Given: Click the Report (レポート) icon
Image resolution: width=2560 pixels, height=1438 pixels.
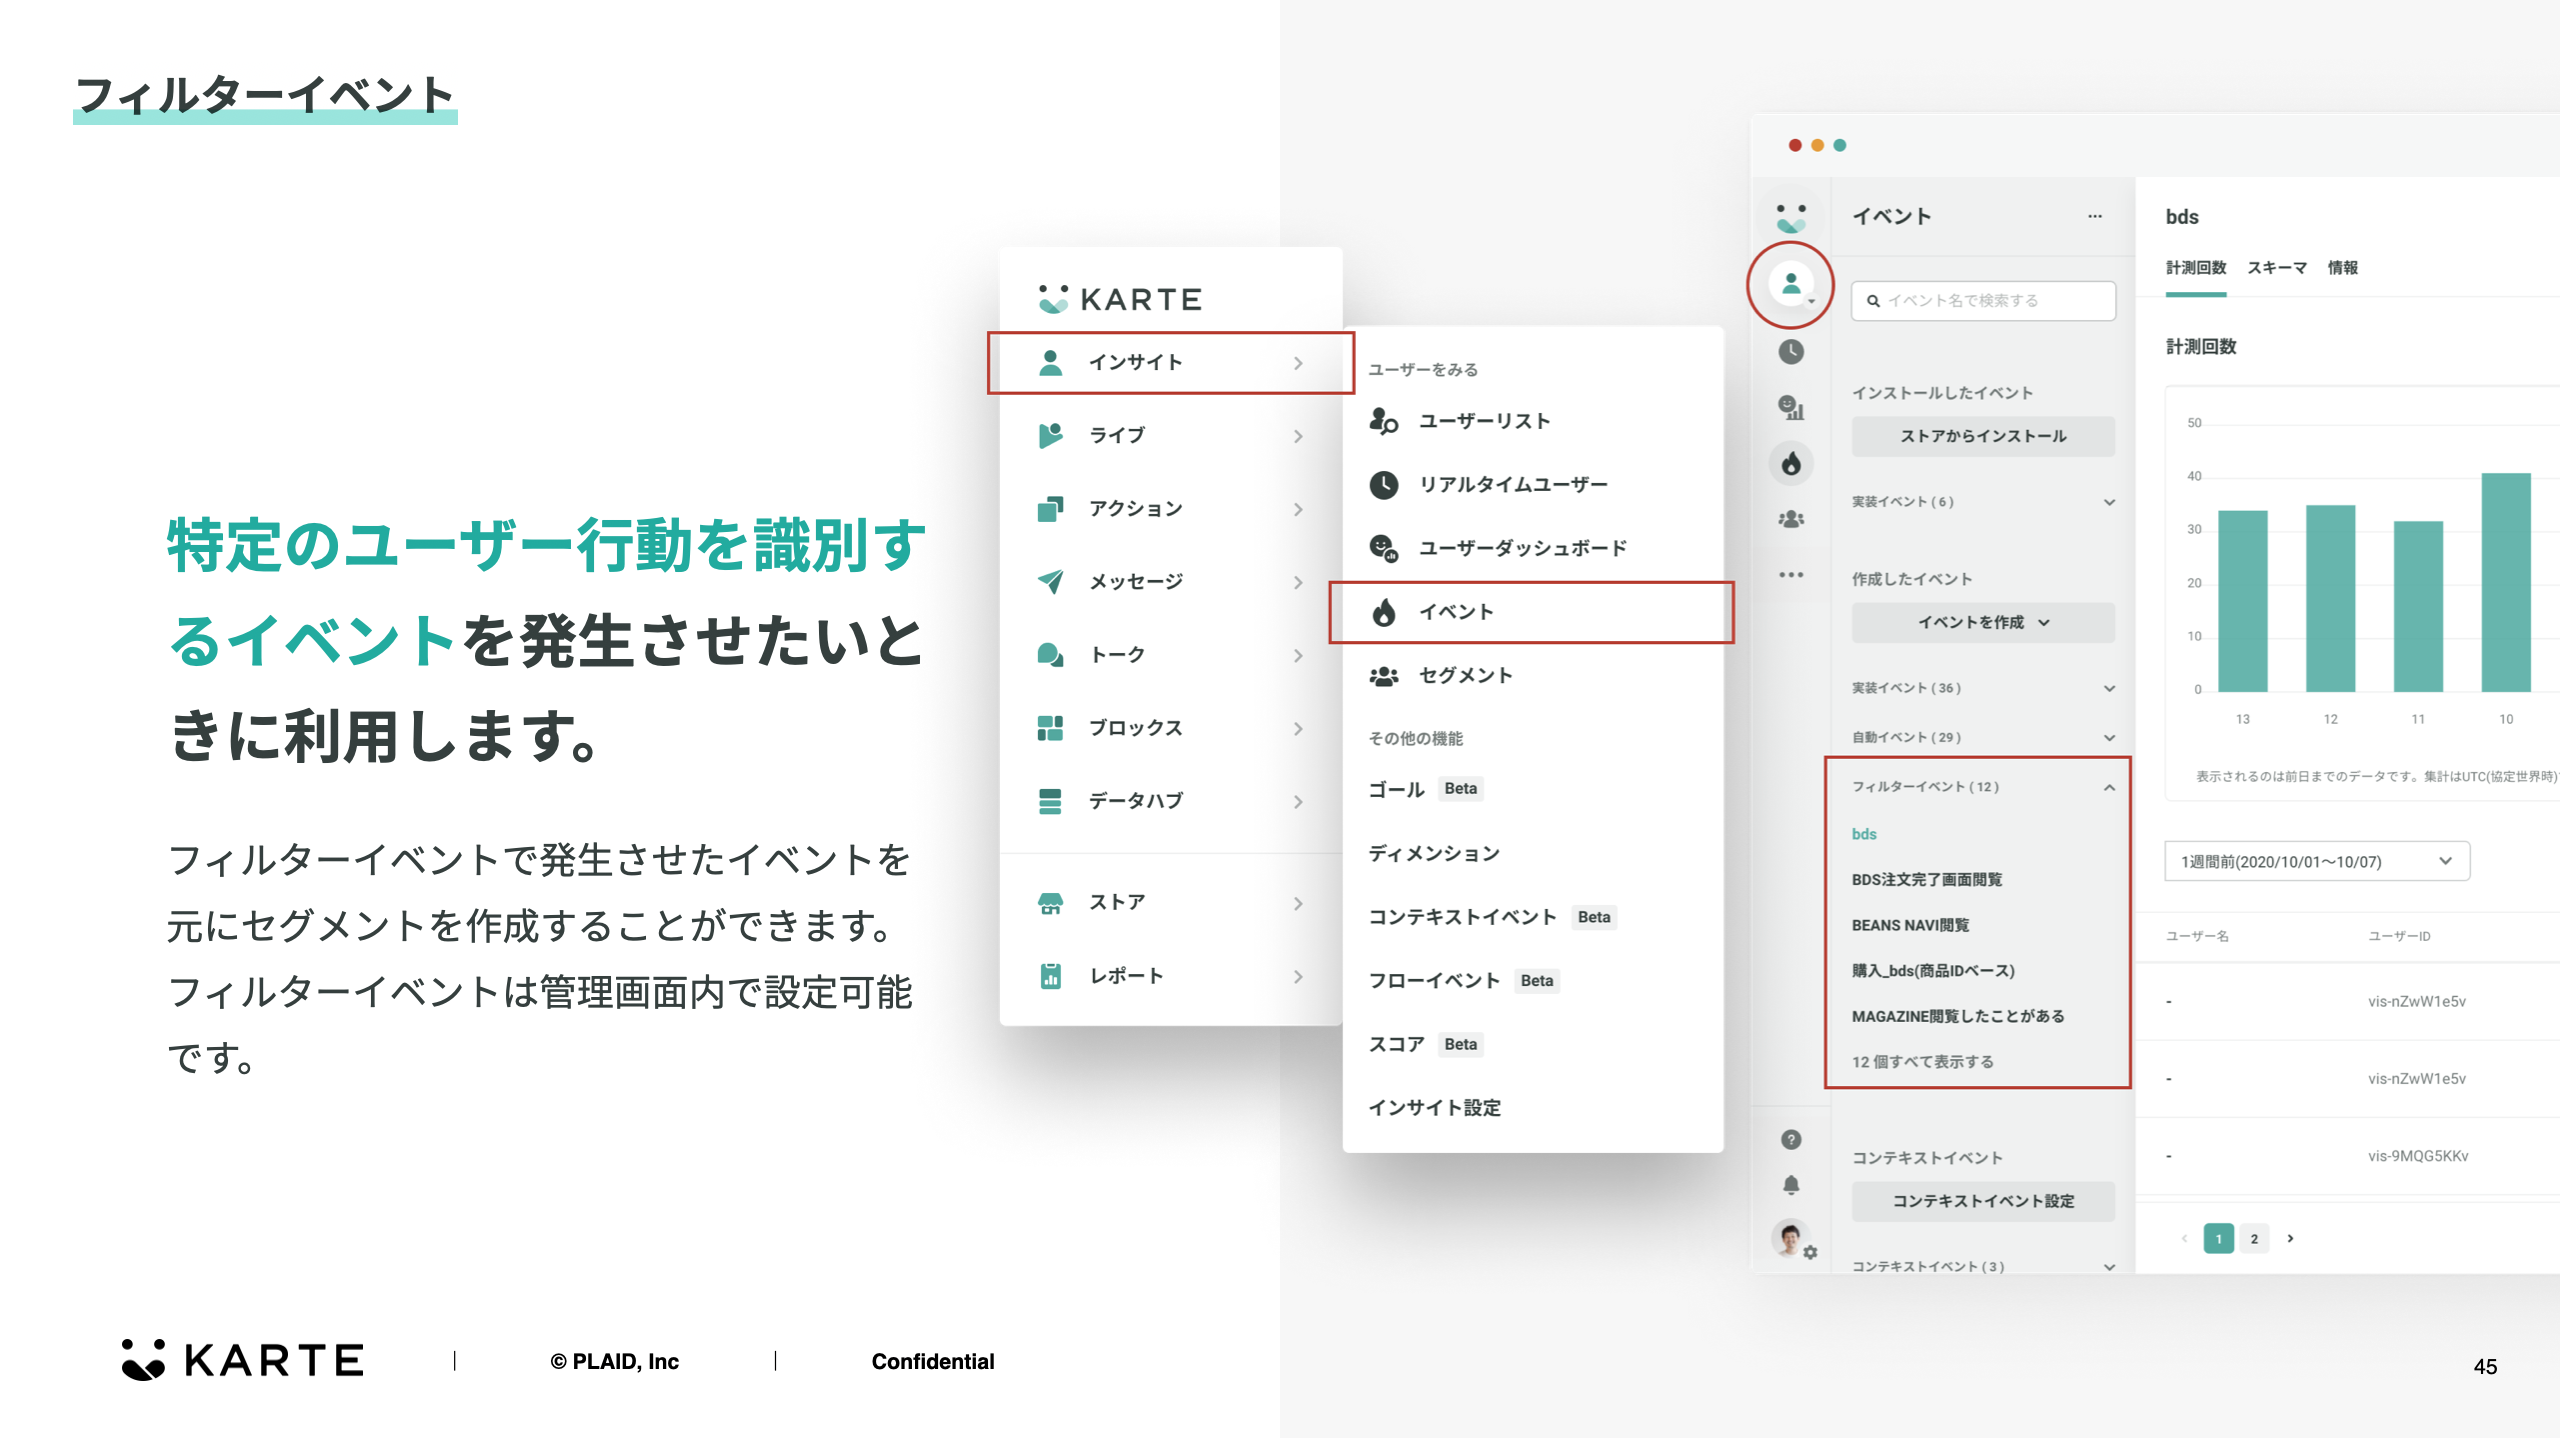Looking at the screenshot, I should pyautogui.click(x=1050, y=976).
